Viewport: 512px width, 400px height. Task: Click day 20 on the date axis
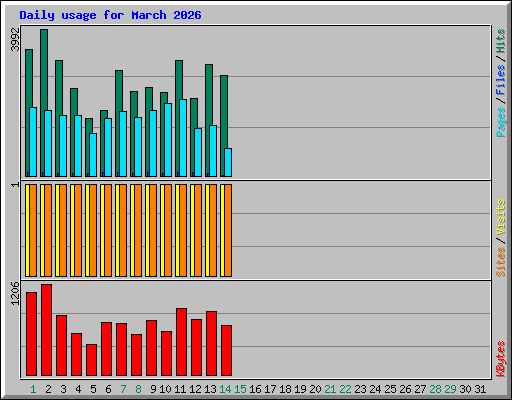(315, 389)
